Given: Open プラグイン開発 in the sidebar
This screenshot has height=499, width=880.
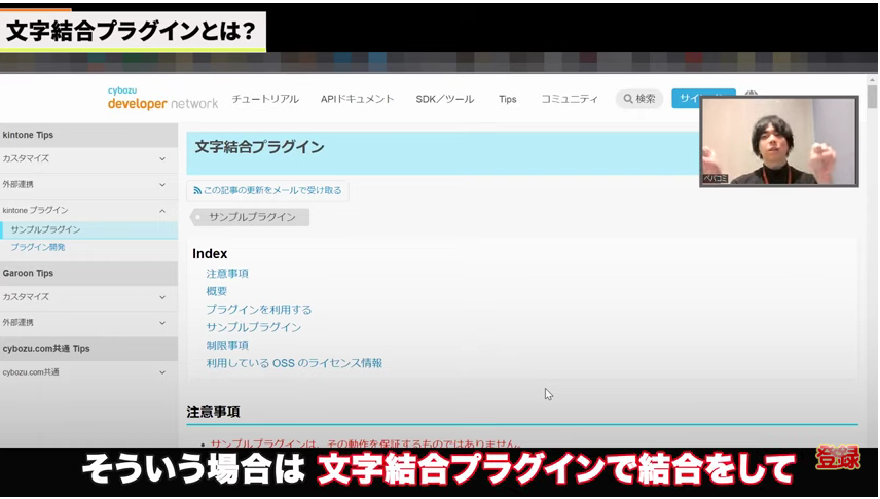Looking at the screenshot, I should [38, 247].
